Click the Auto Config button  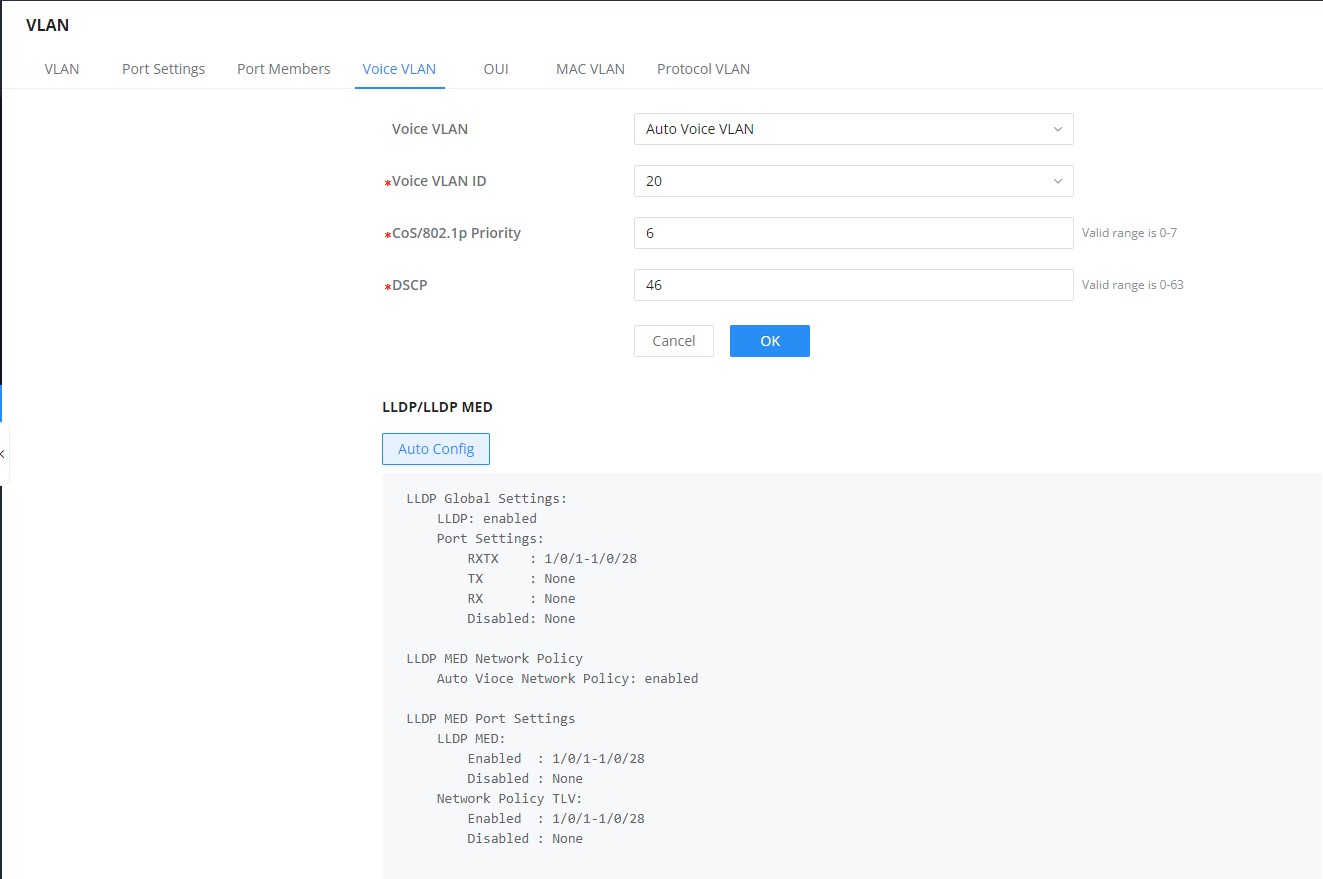pos(435,449)
